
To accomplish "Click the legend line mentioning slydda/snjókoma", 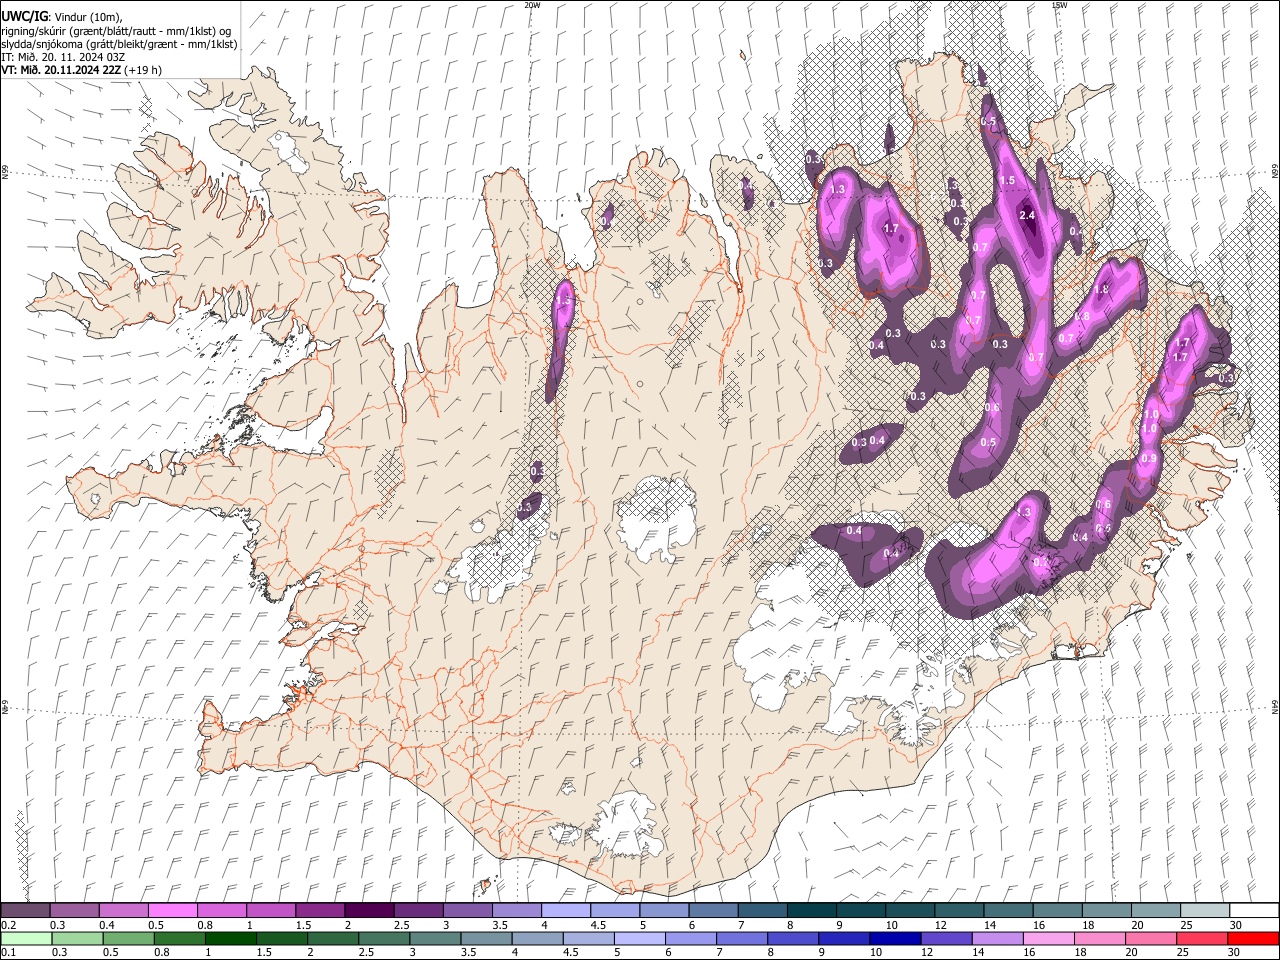I will coord(119,44).
